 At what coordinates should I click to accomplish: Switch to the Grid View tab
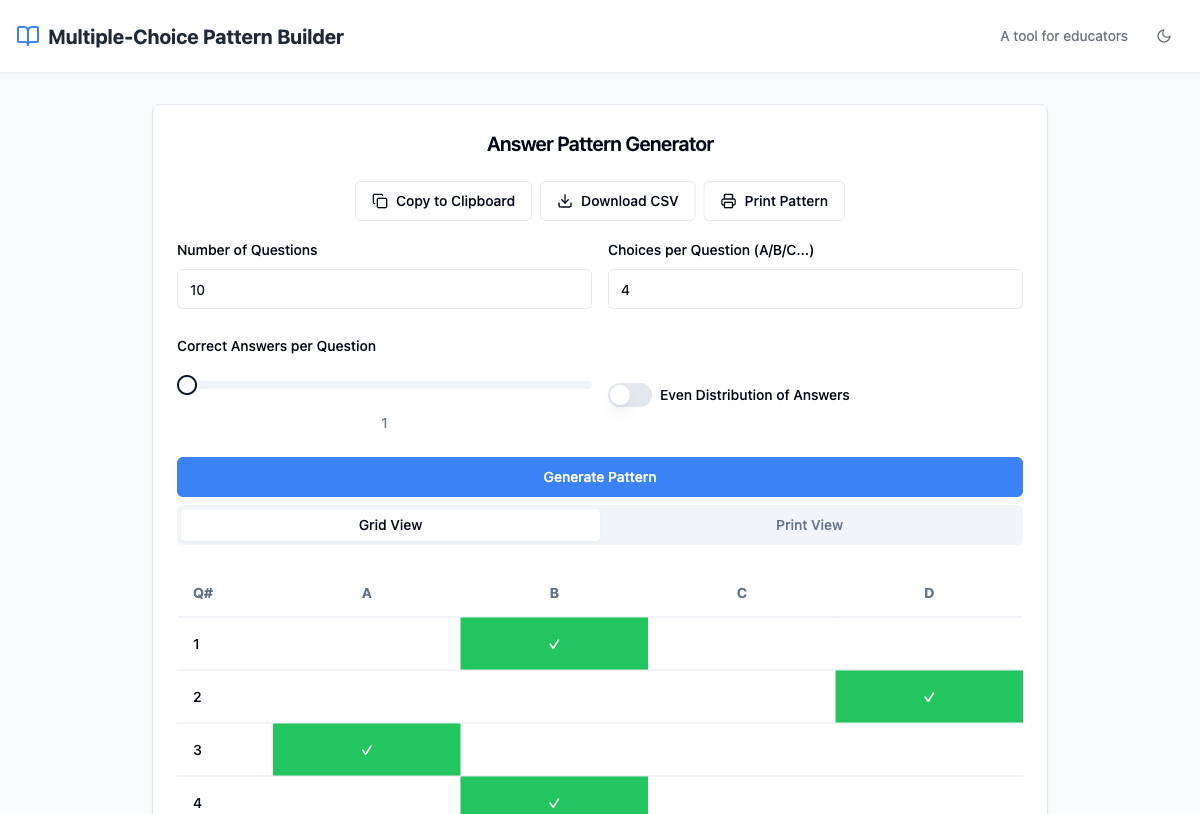point(390,525)
